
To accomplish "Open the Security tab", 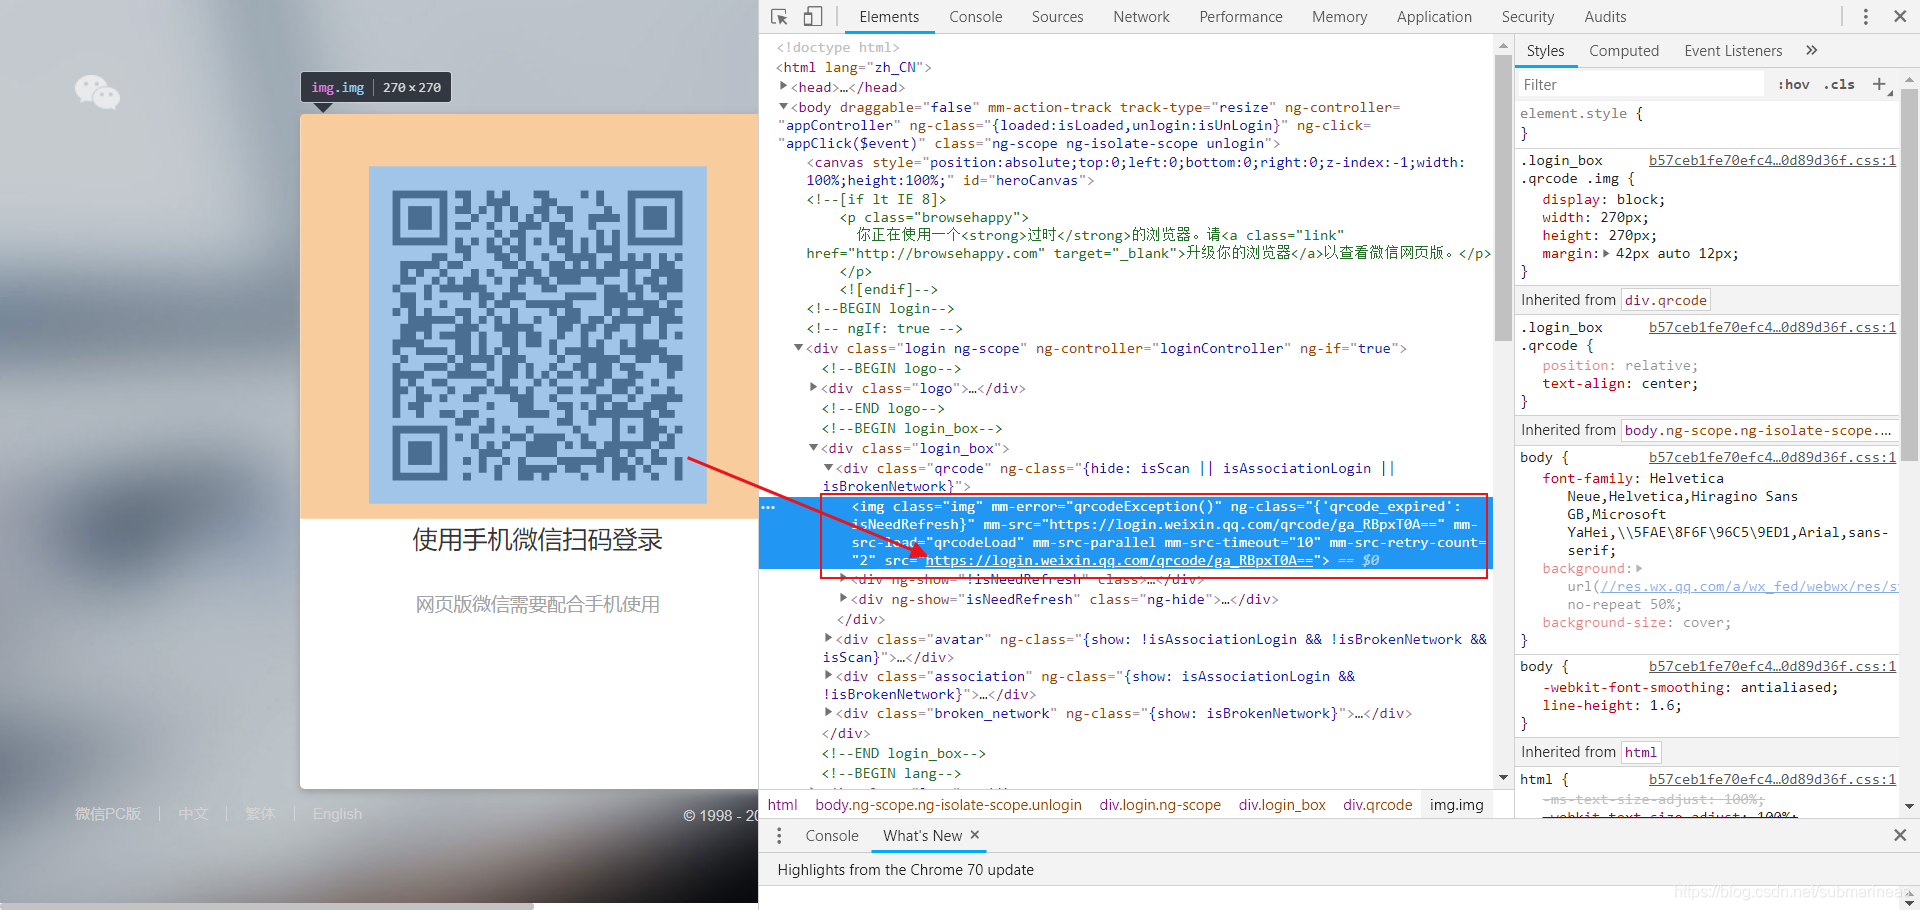I will (x=1527, y=17).
